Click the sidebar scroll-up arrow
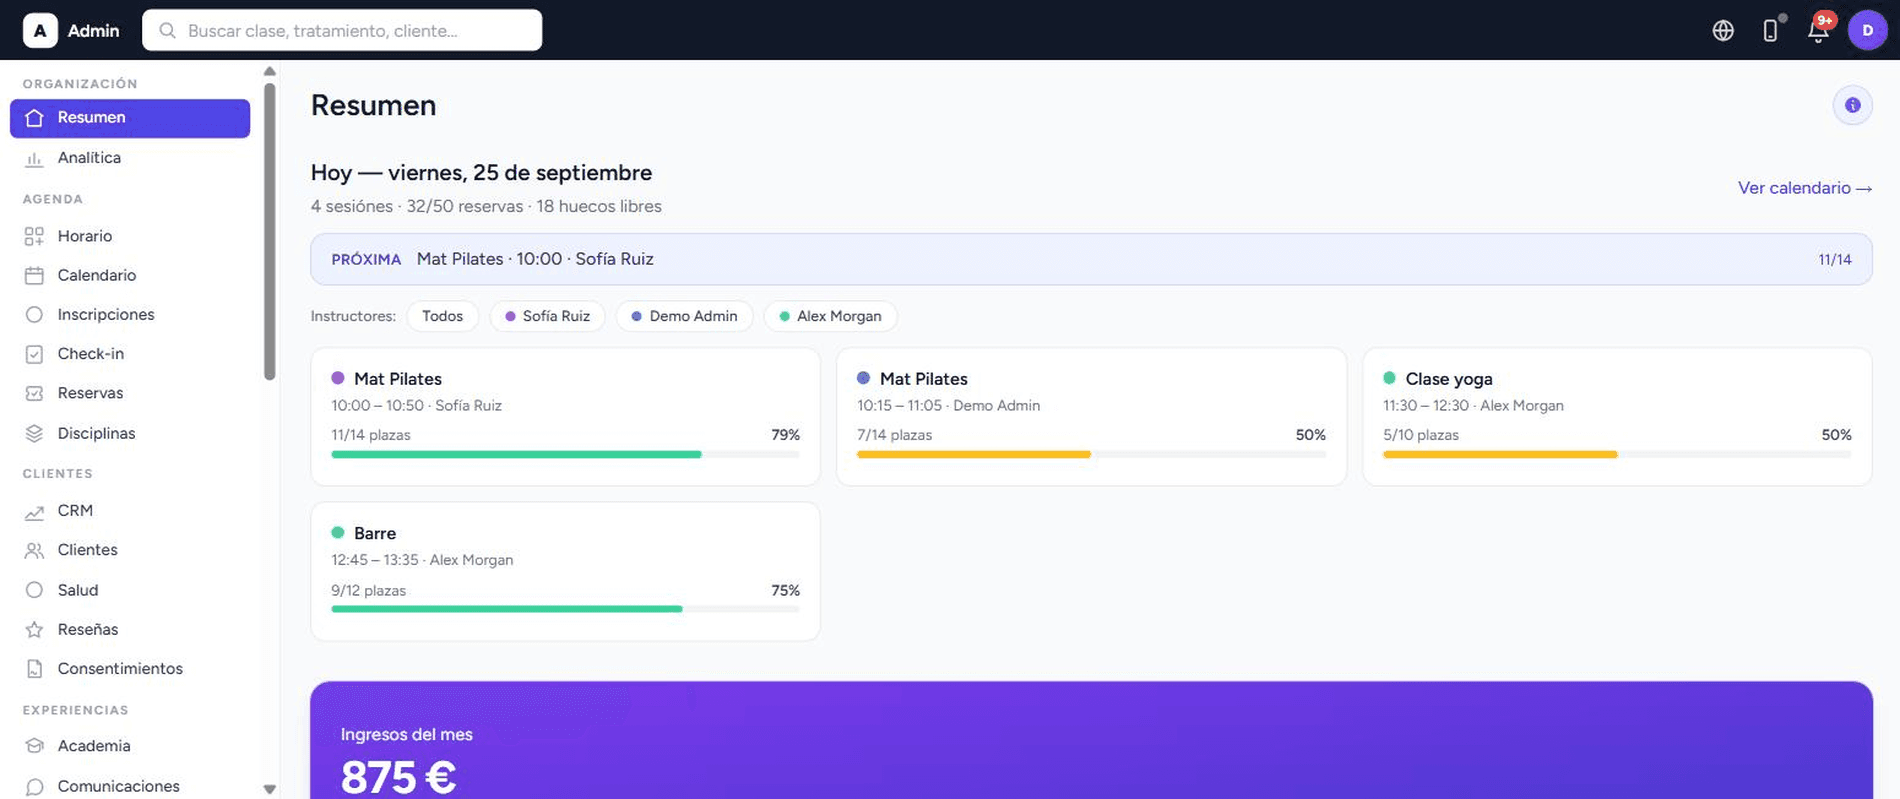 [x=269, y=71]
